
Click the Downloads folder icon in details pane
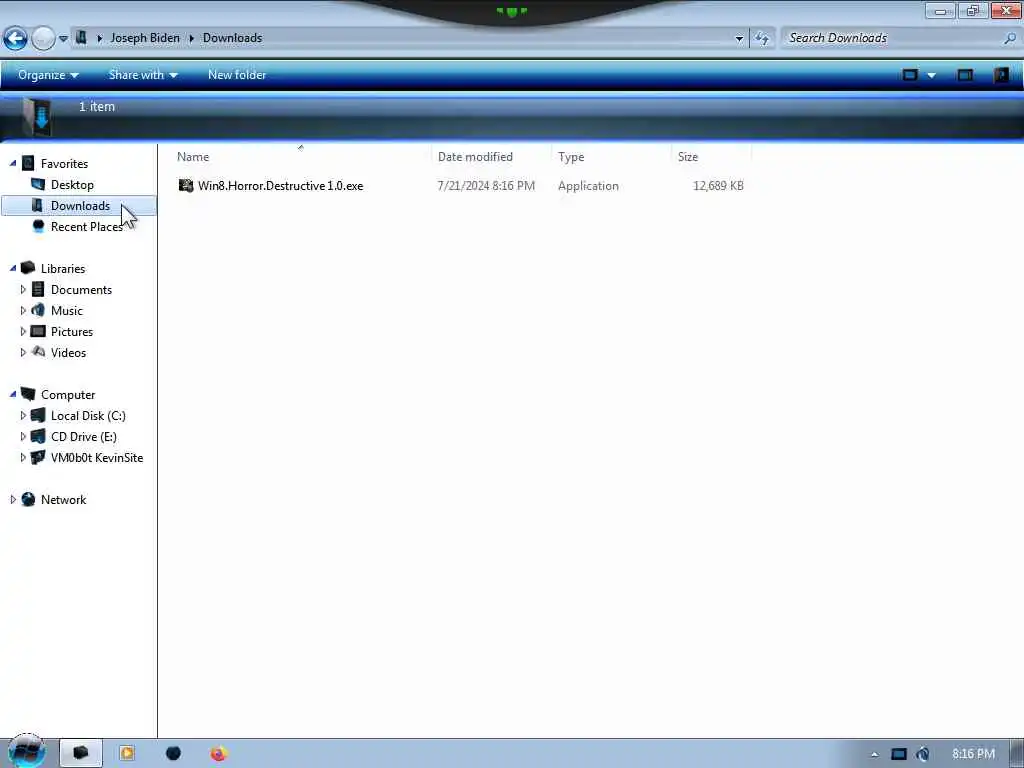37,116
